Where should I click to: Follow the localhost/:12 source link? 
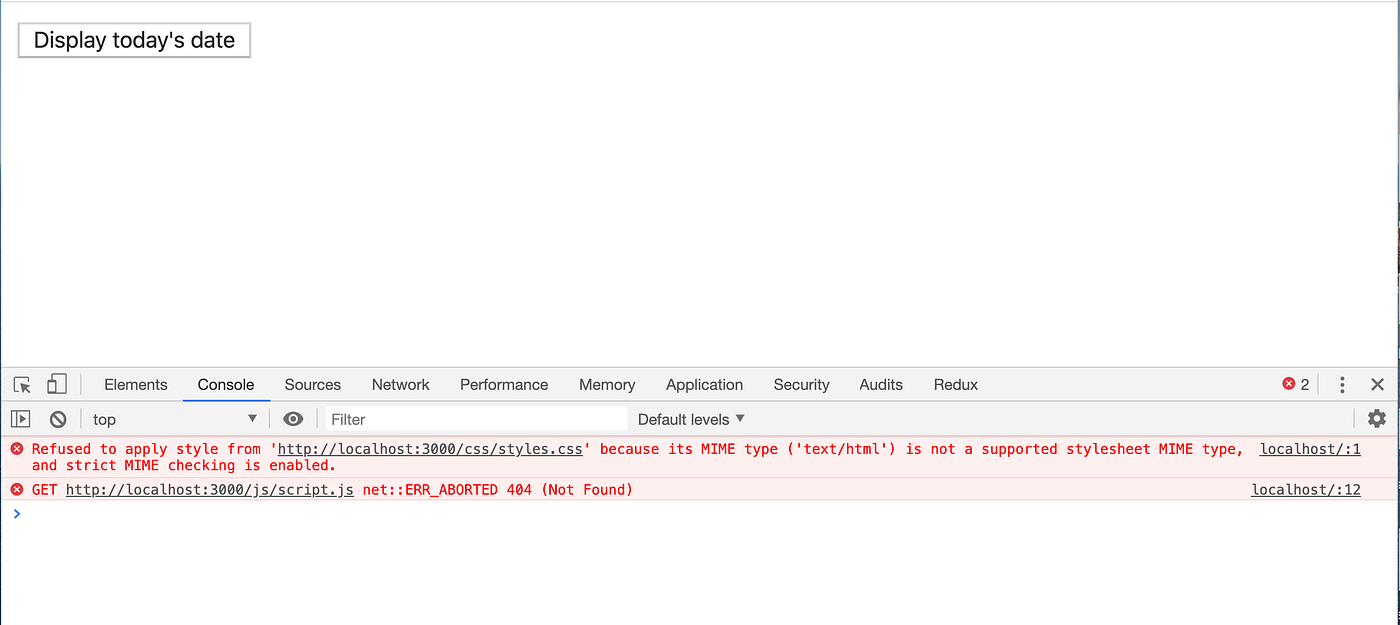[x=1306, y=489]
